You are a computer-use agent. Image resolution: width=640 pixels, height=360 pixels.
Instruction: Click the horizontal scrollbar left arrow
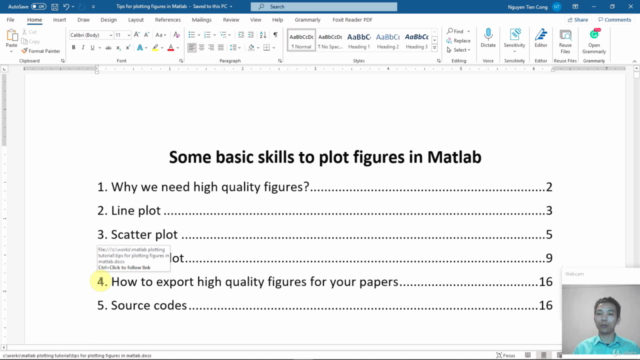(4, 347)
